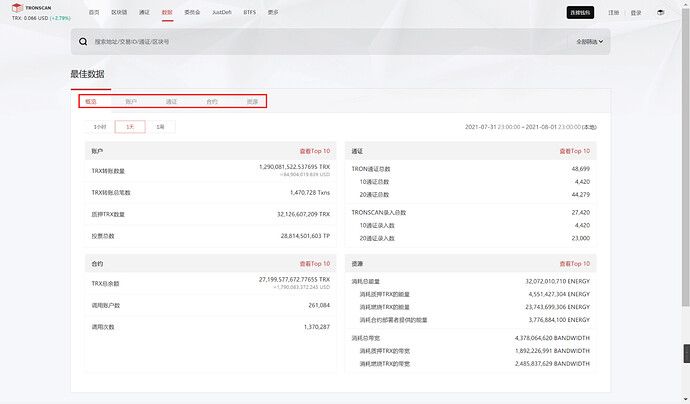The image size is (690, 404).
Task: Select the 1小时 time range
Action: (x=100, y=127)
